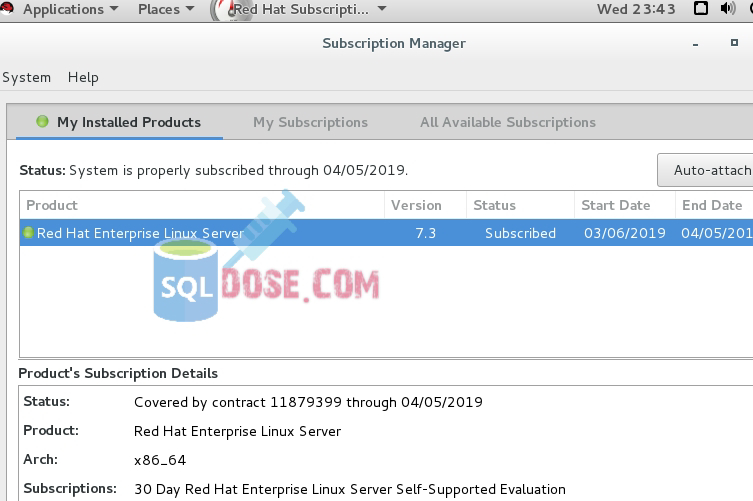Screen dimensions: 753x501
Task: Click the Auto-attach button
Action: (x=706, y=170)
